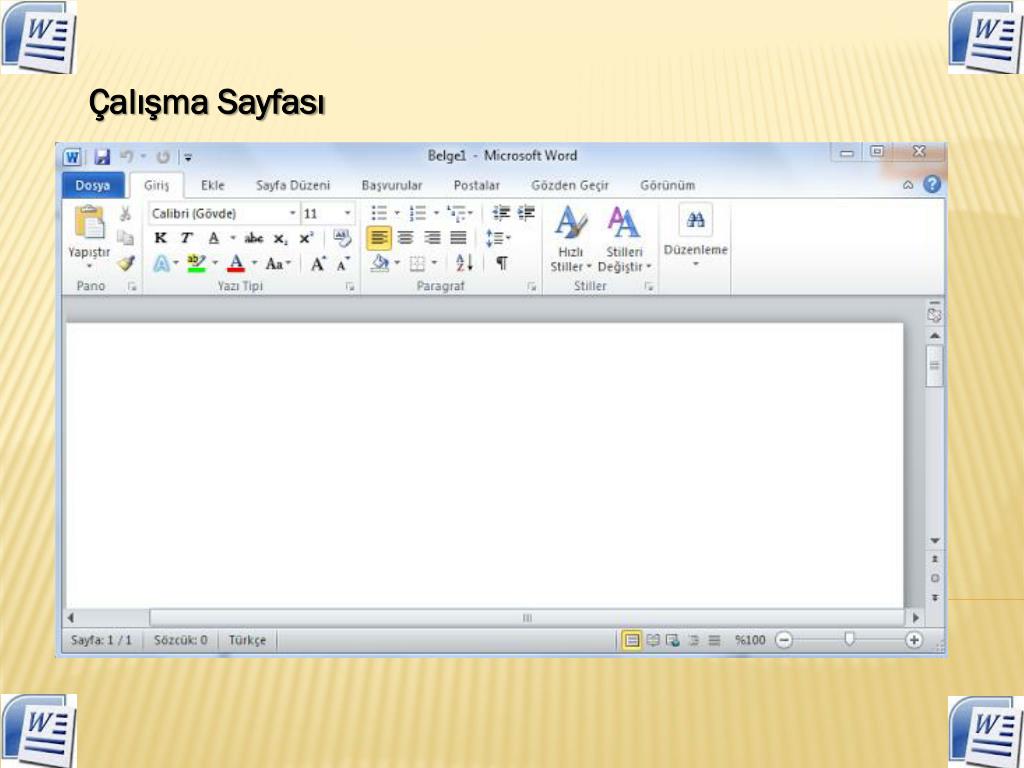Click Sözcük: 0 word count
This screenshot has width=1024, height=768.
coord(181,640)
